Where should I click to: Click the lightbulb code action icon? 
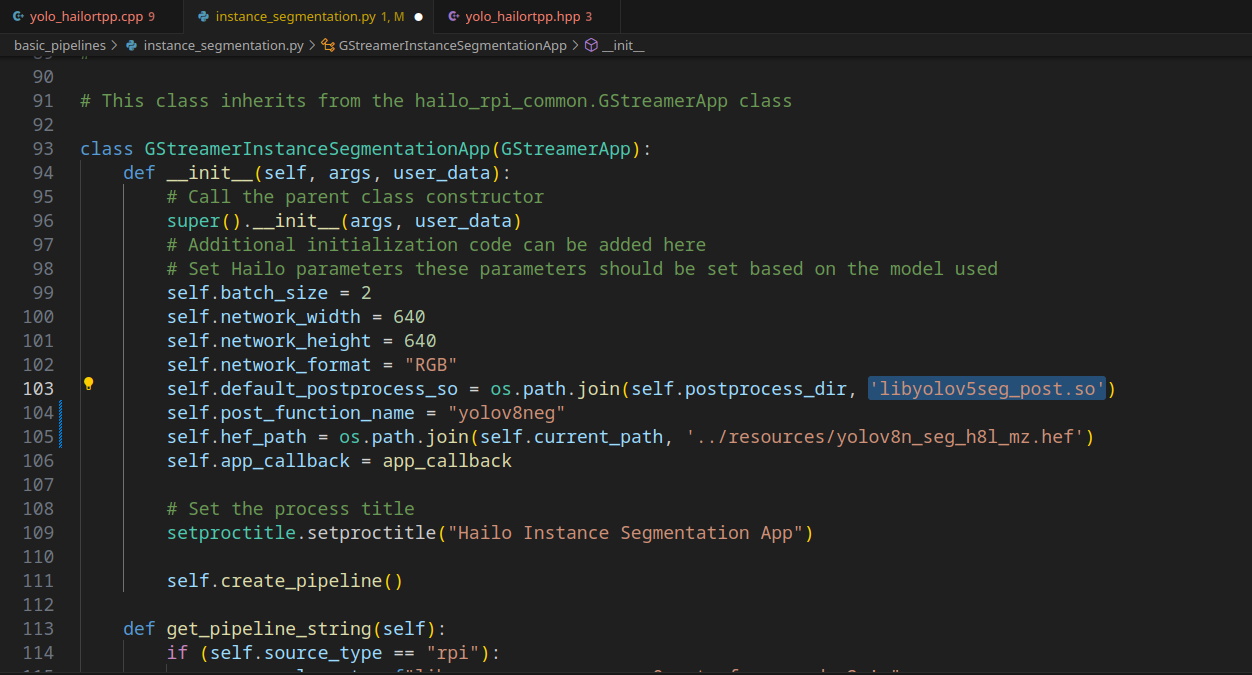88,383
